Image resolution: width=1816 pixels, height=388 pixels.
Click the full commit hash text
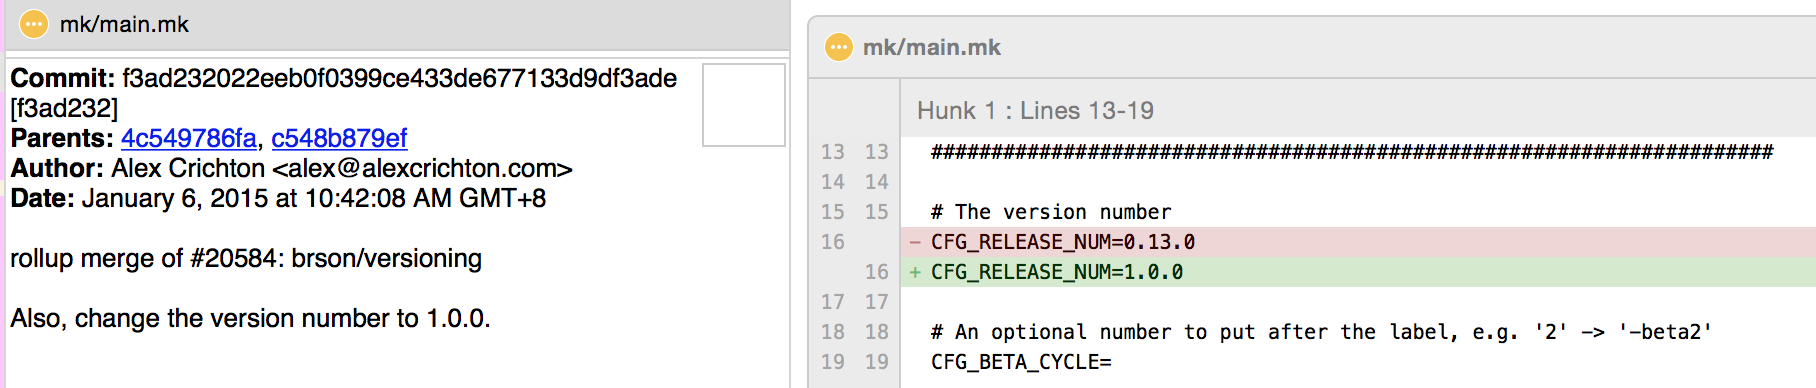(399, 78)
